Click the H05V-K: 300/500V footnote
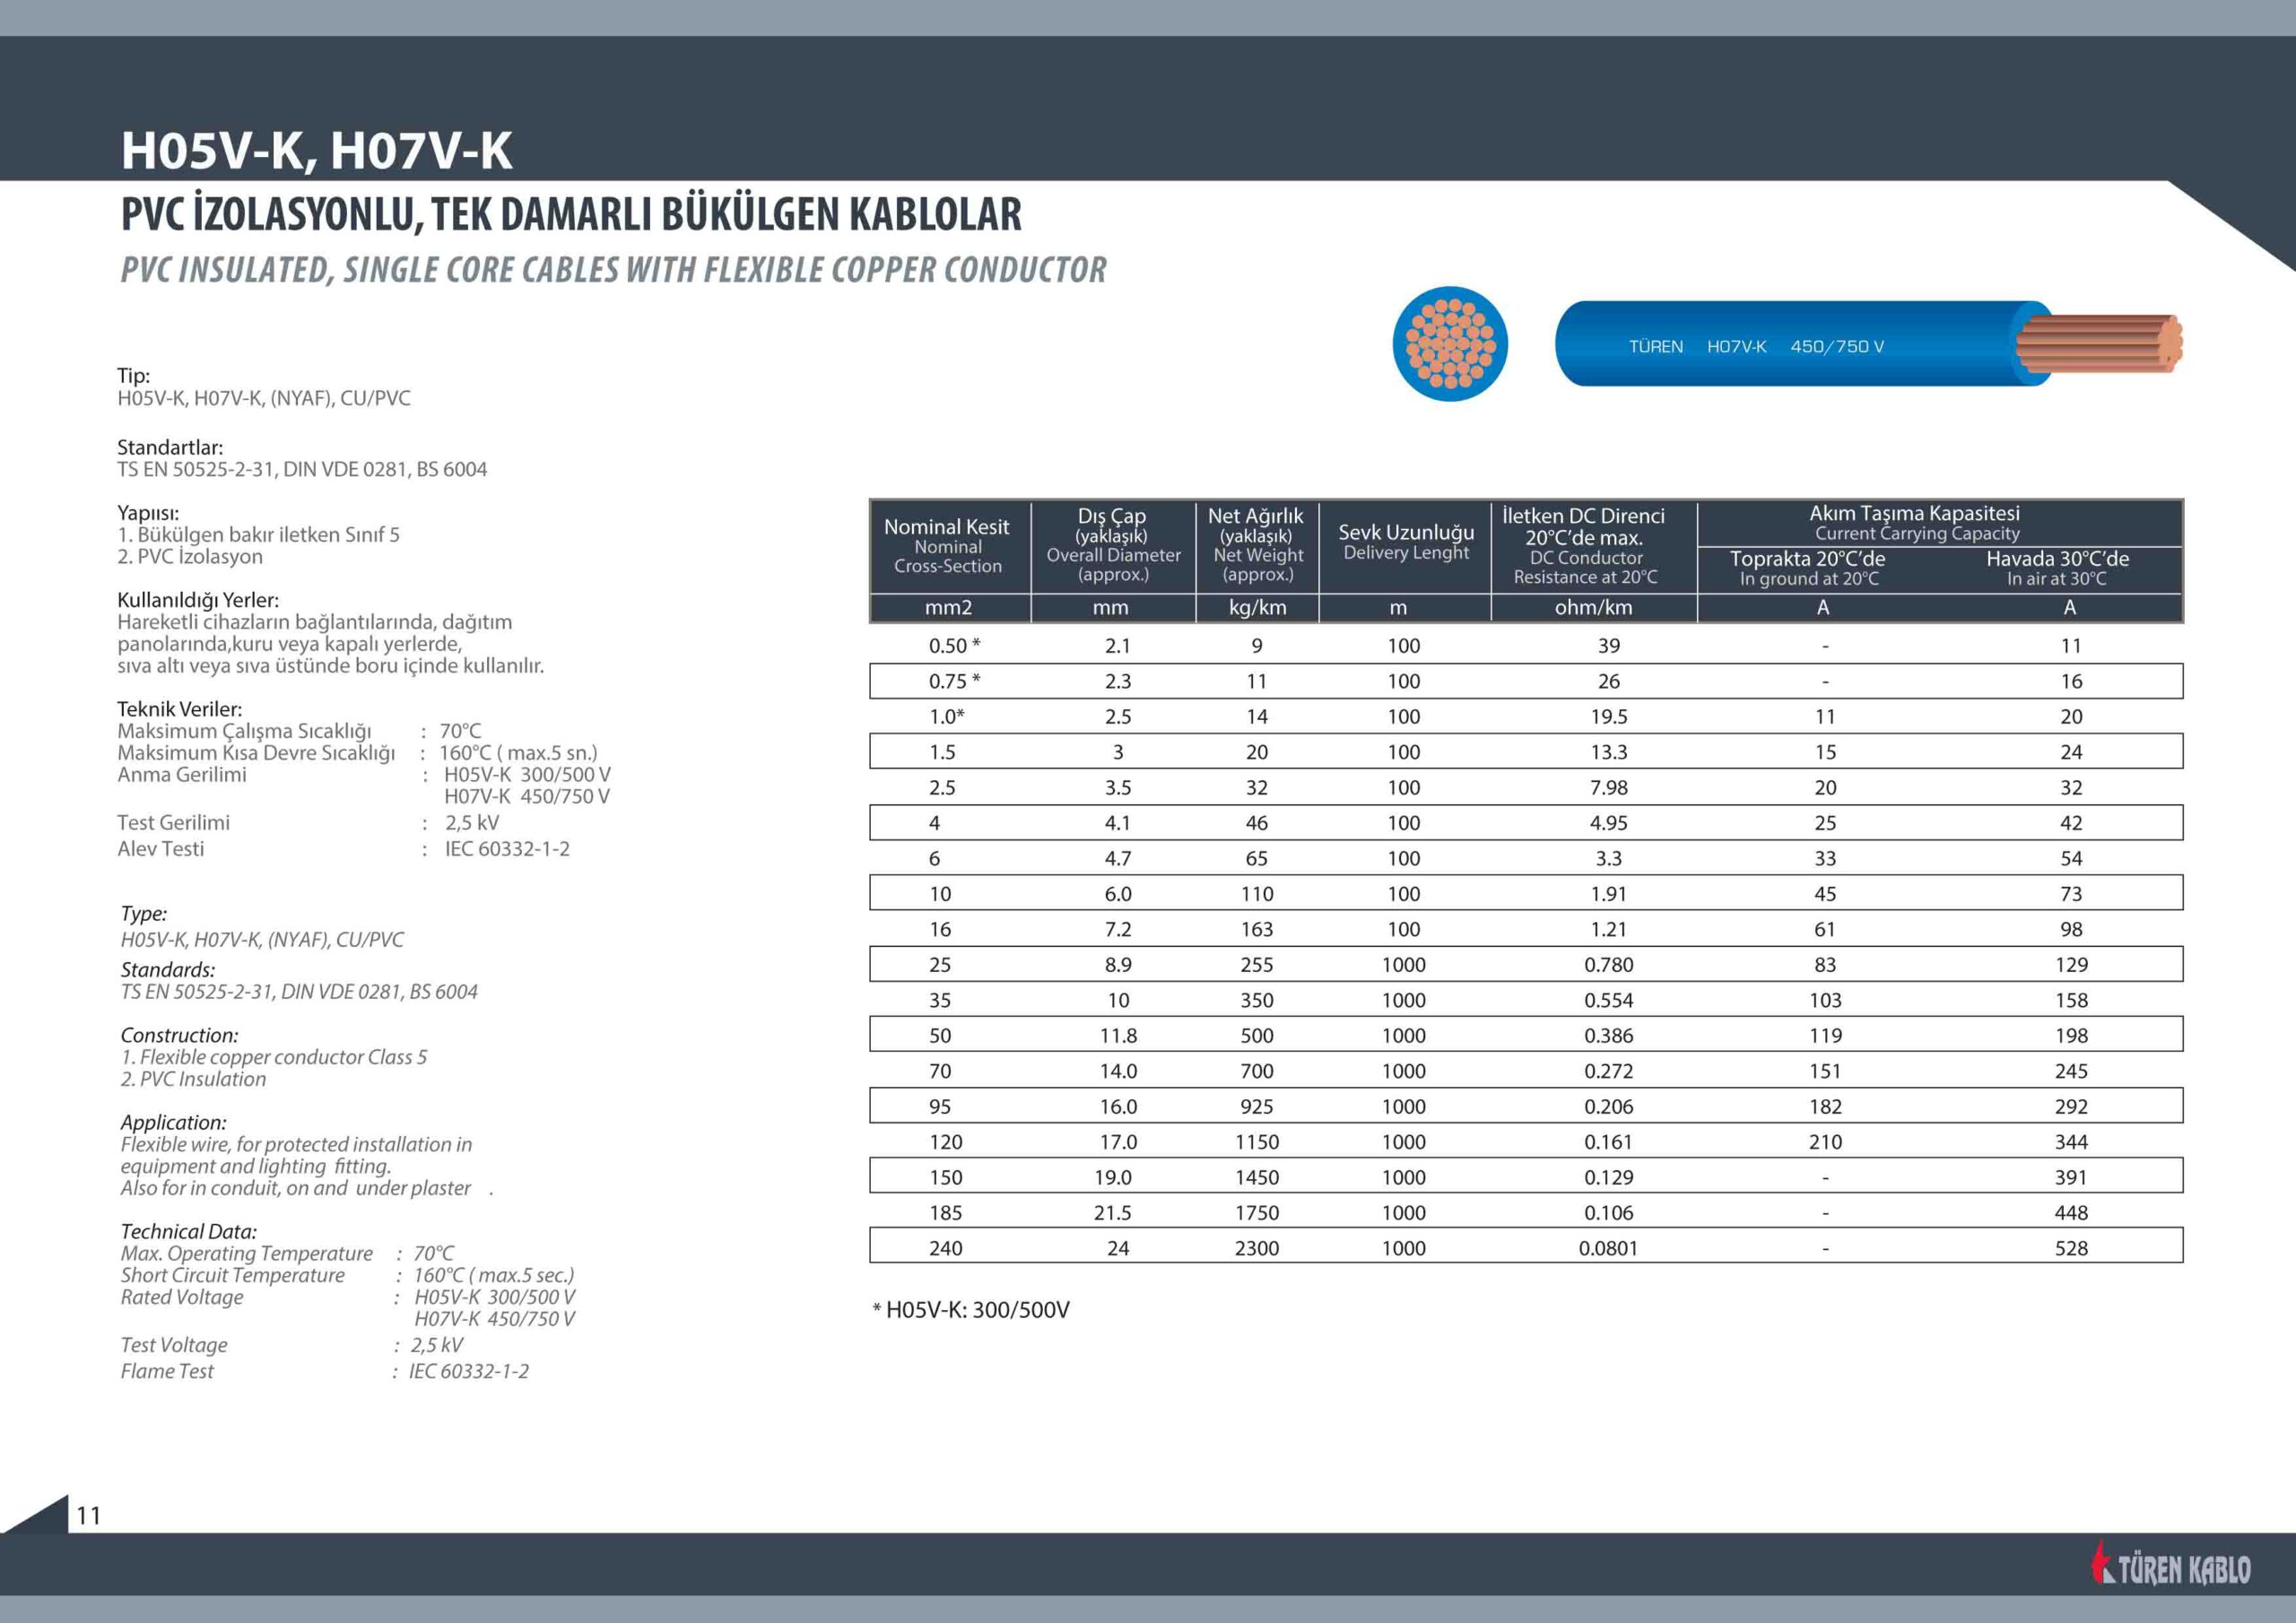 (x=971, y=1310)
